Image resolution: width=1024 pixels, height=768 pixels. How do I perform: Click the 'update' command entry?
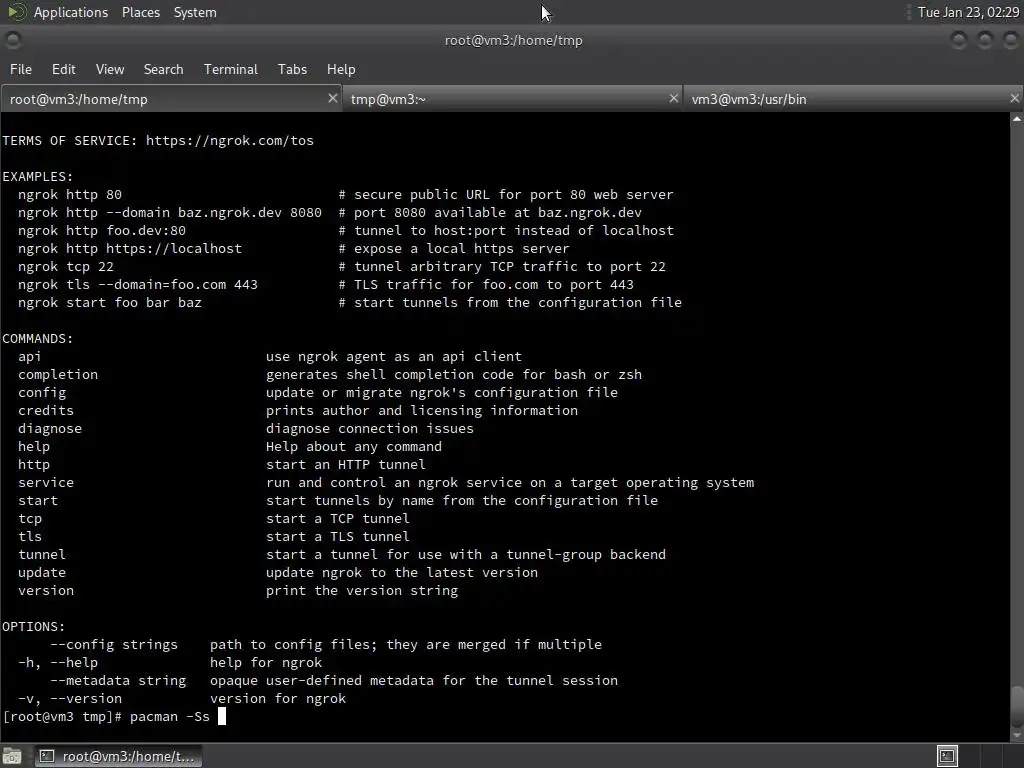tap(42, 572)
